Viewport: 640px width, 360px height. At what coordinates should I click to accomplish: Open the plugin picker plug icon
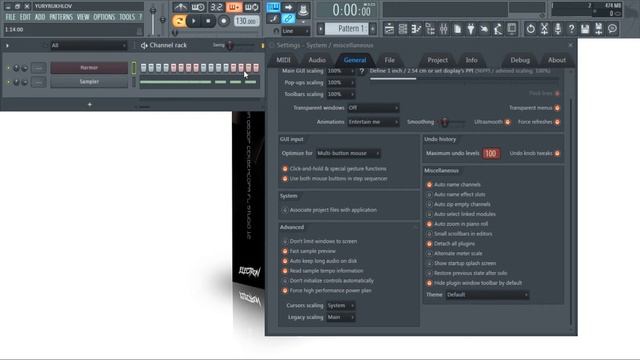(471, 29)
